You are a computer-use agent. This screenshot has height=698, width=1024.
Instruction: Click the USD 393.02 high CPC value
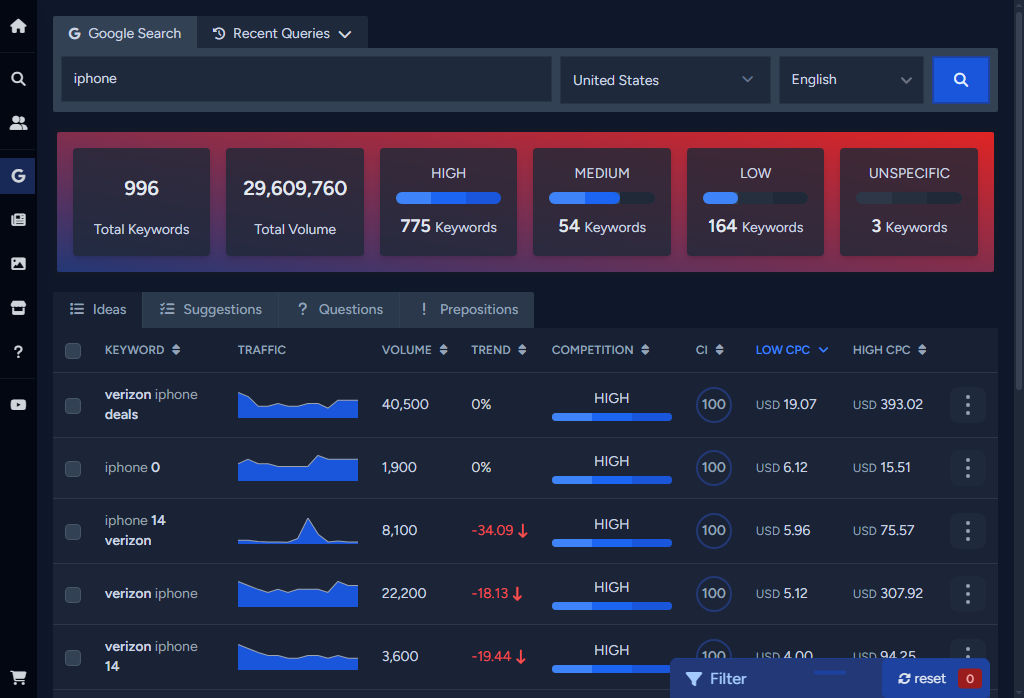[888, 405]
